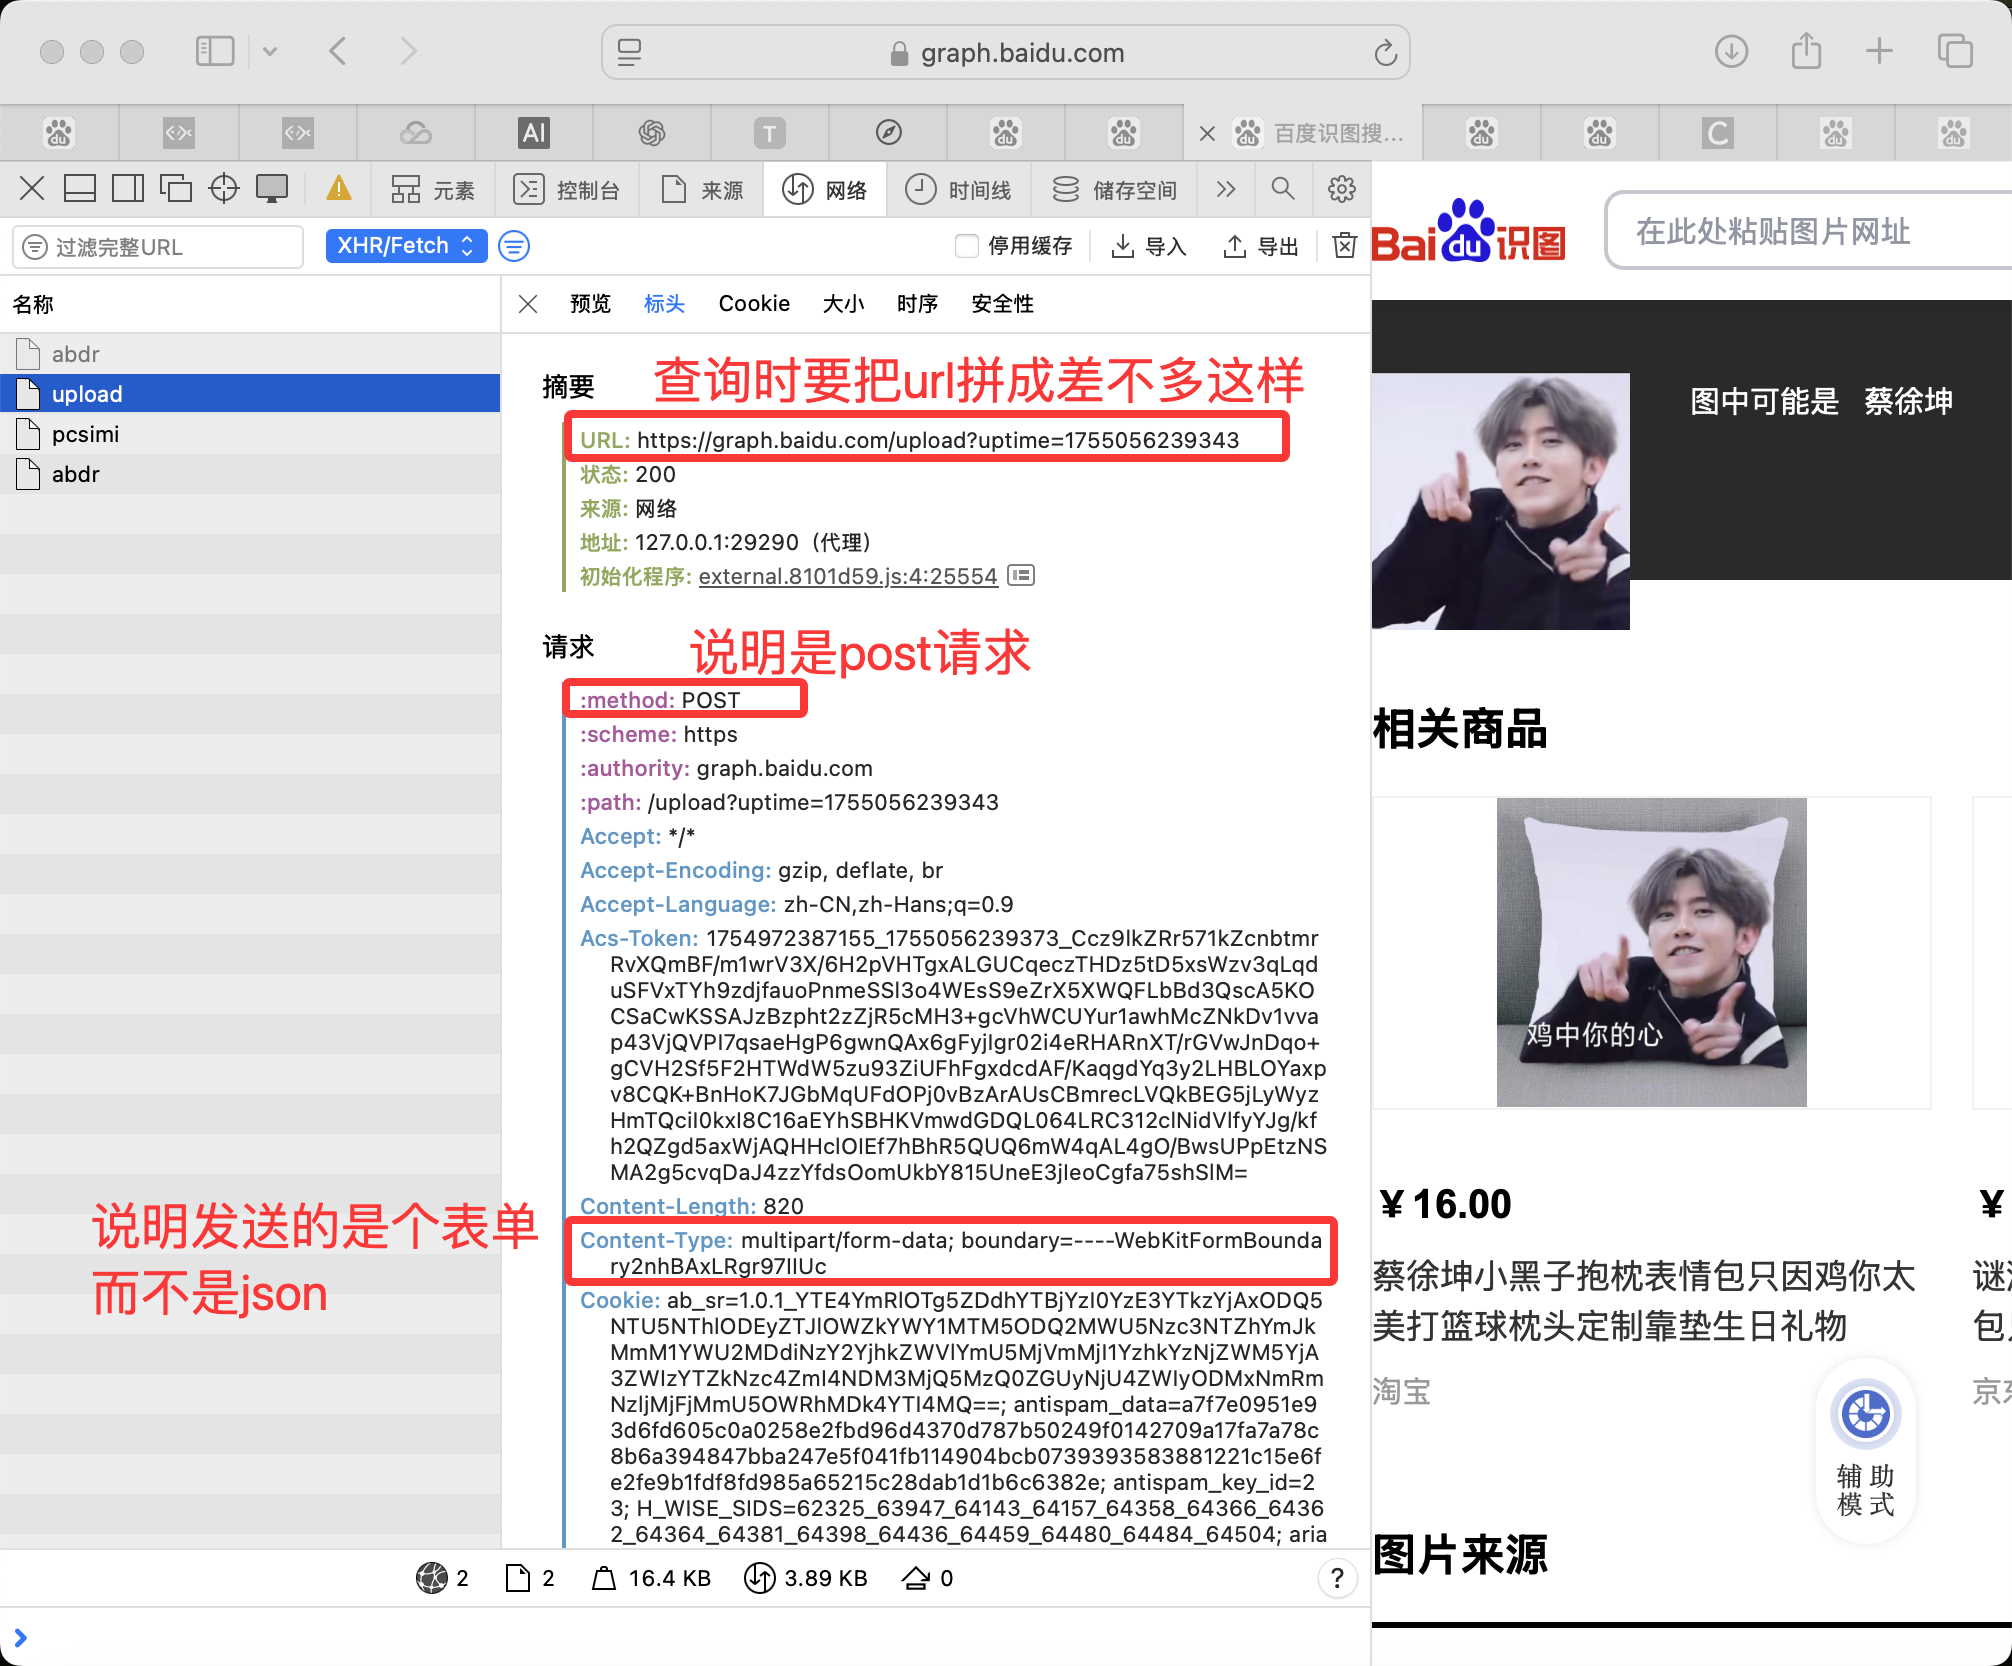This screenshot has width=2012, height=1666.
Task: Switch to the compass icon tab
Action: (x=888, y=133)
